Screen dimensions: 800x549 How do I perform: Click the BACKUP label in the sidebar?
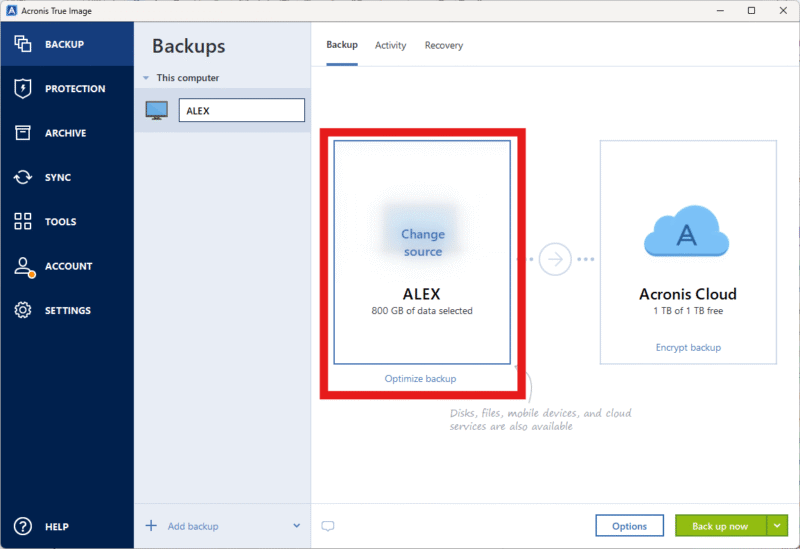pos(64,44)
